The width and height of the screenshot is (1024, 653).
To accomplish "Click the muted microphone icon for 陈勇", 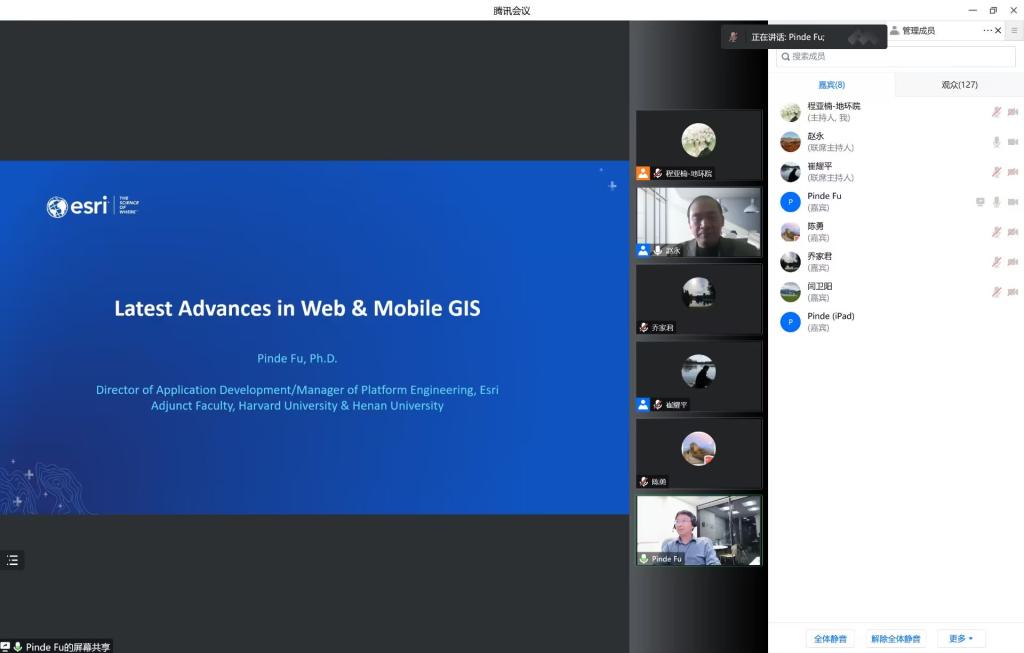I will coord(996,232).
